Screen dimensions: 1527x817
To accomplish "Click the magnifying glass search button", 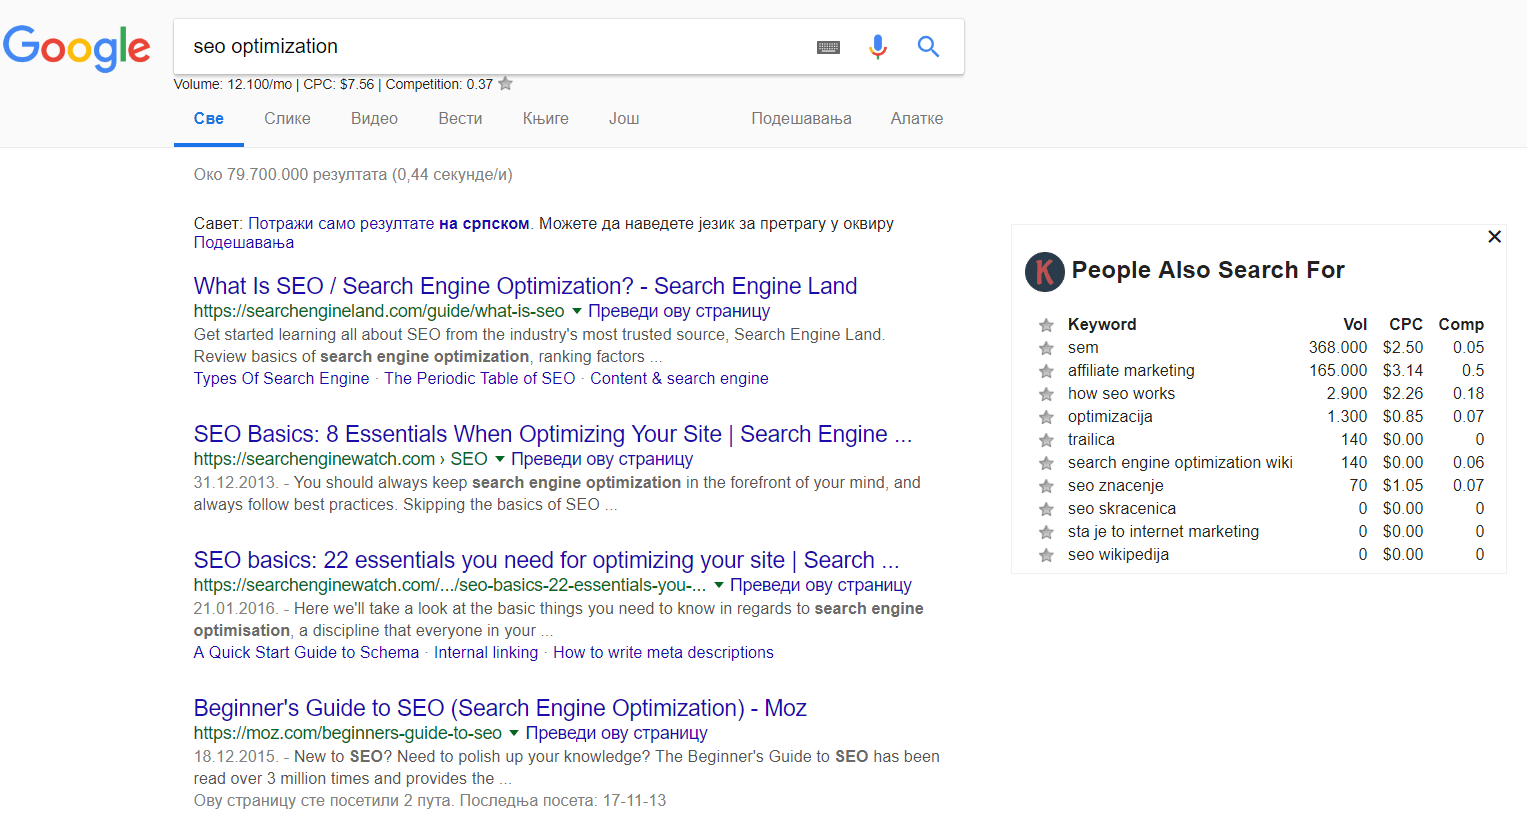I will tap(928, 46).
